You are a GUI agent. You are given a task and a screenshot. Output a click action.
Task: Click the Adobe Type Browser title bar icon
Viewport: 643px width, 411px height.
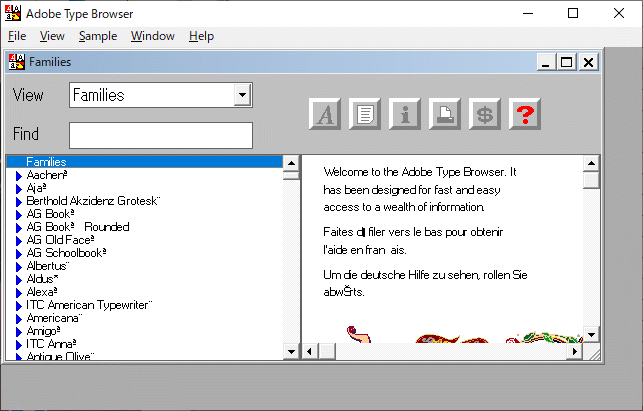tap(13, 14)
